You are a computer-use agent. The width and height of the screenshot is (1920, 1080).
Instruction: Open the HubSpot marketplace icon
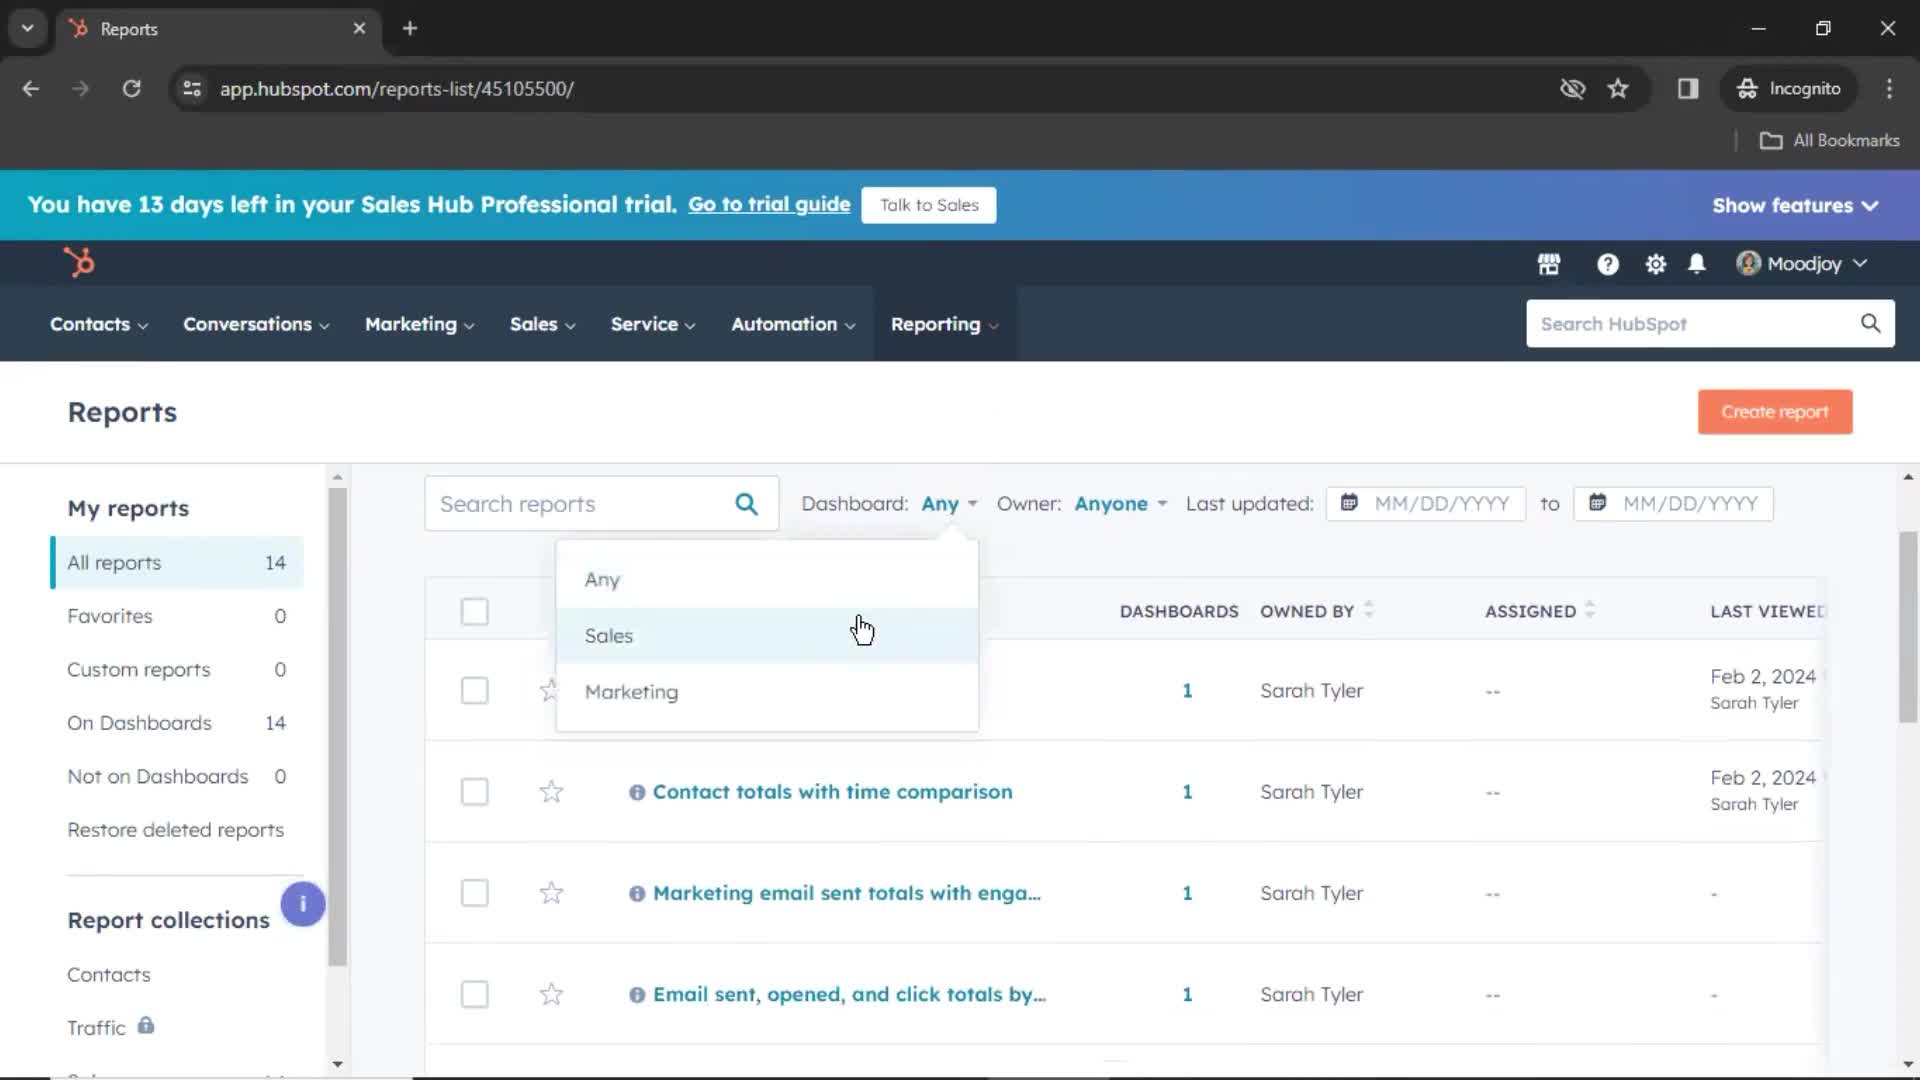click(x=1549, y=264)
